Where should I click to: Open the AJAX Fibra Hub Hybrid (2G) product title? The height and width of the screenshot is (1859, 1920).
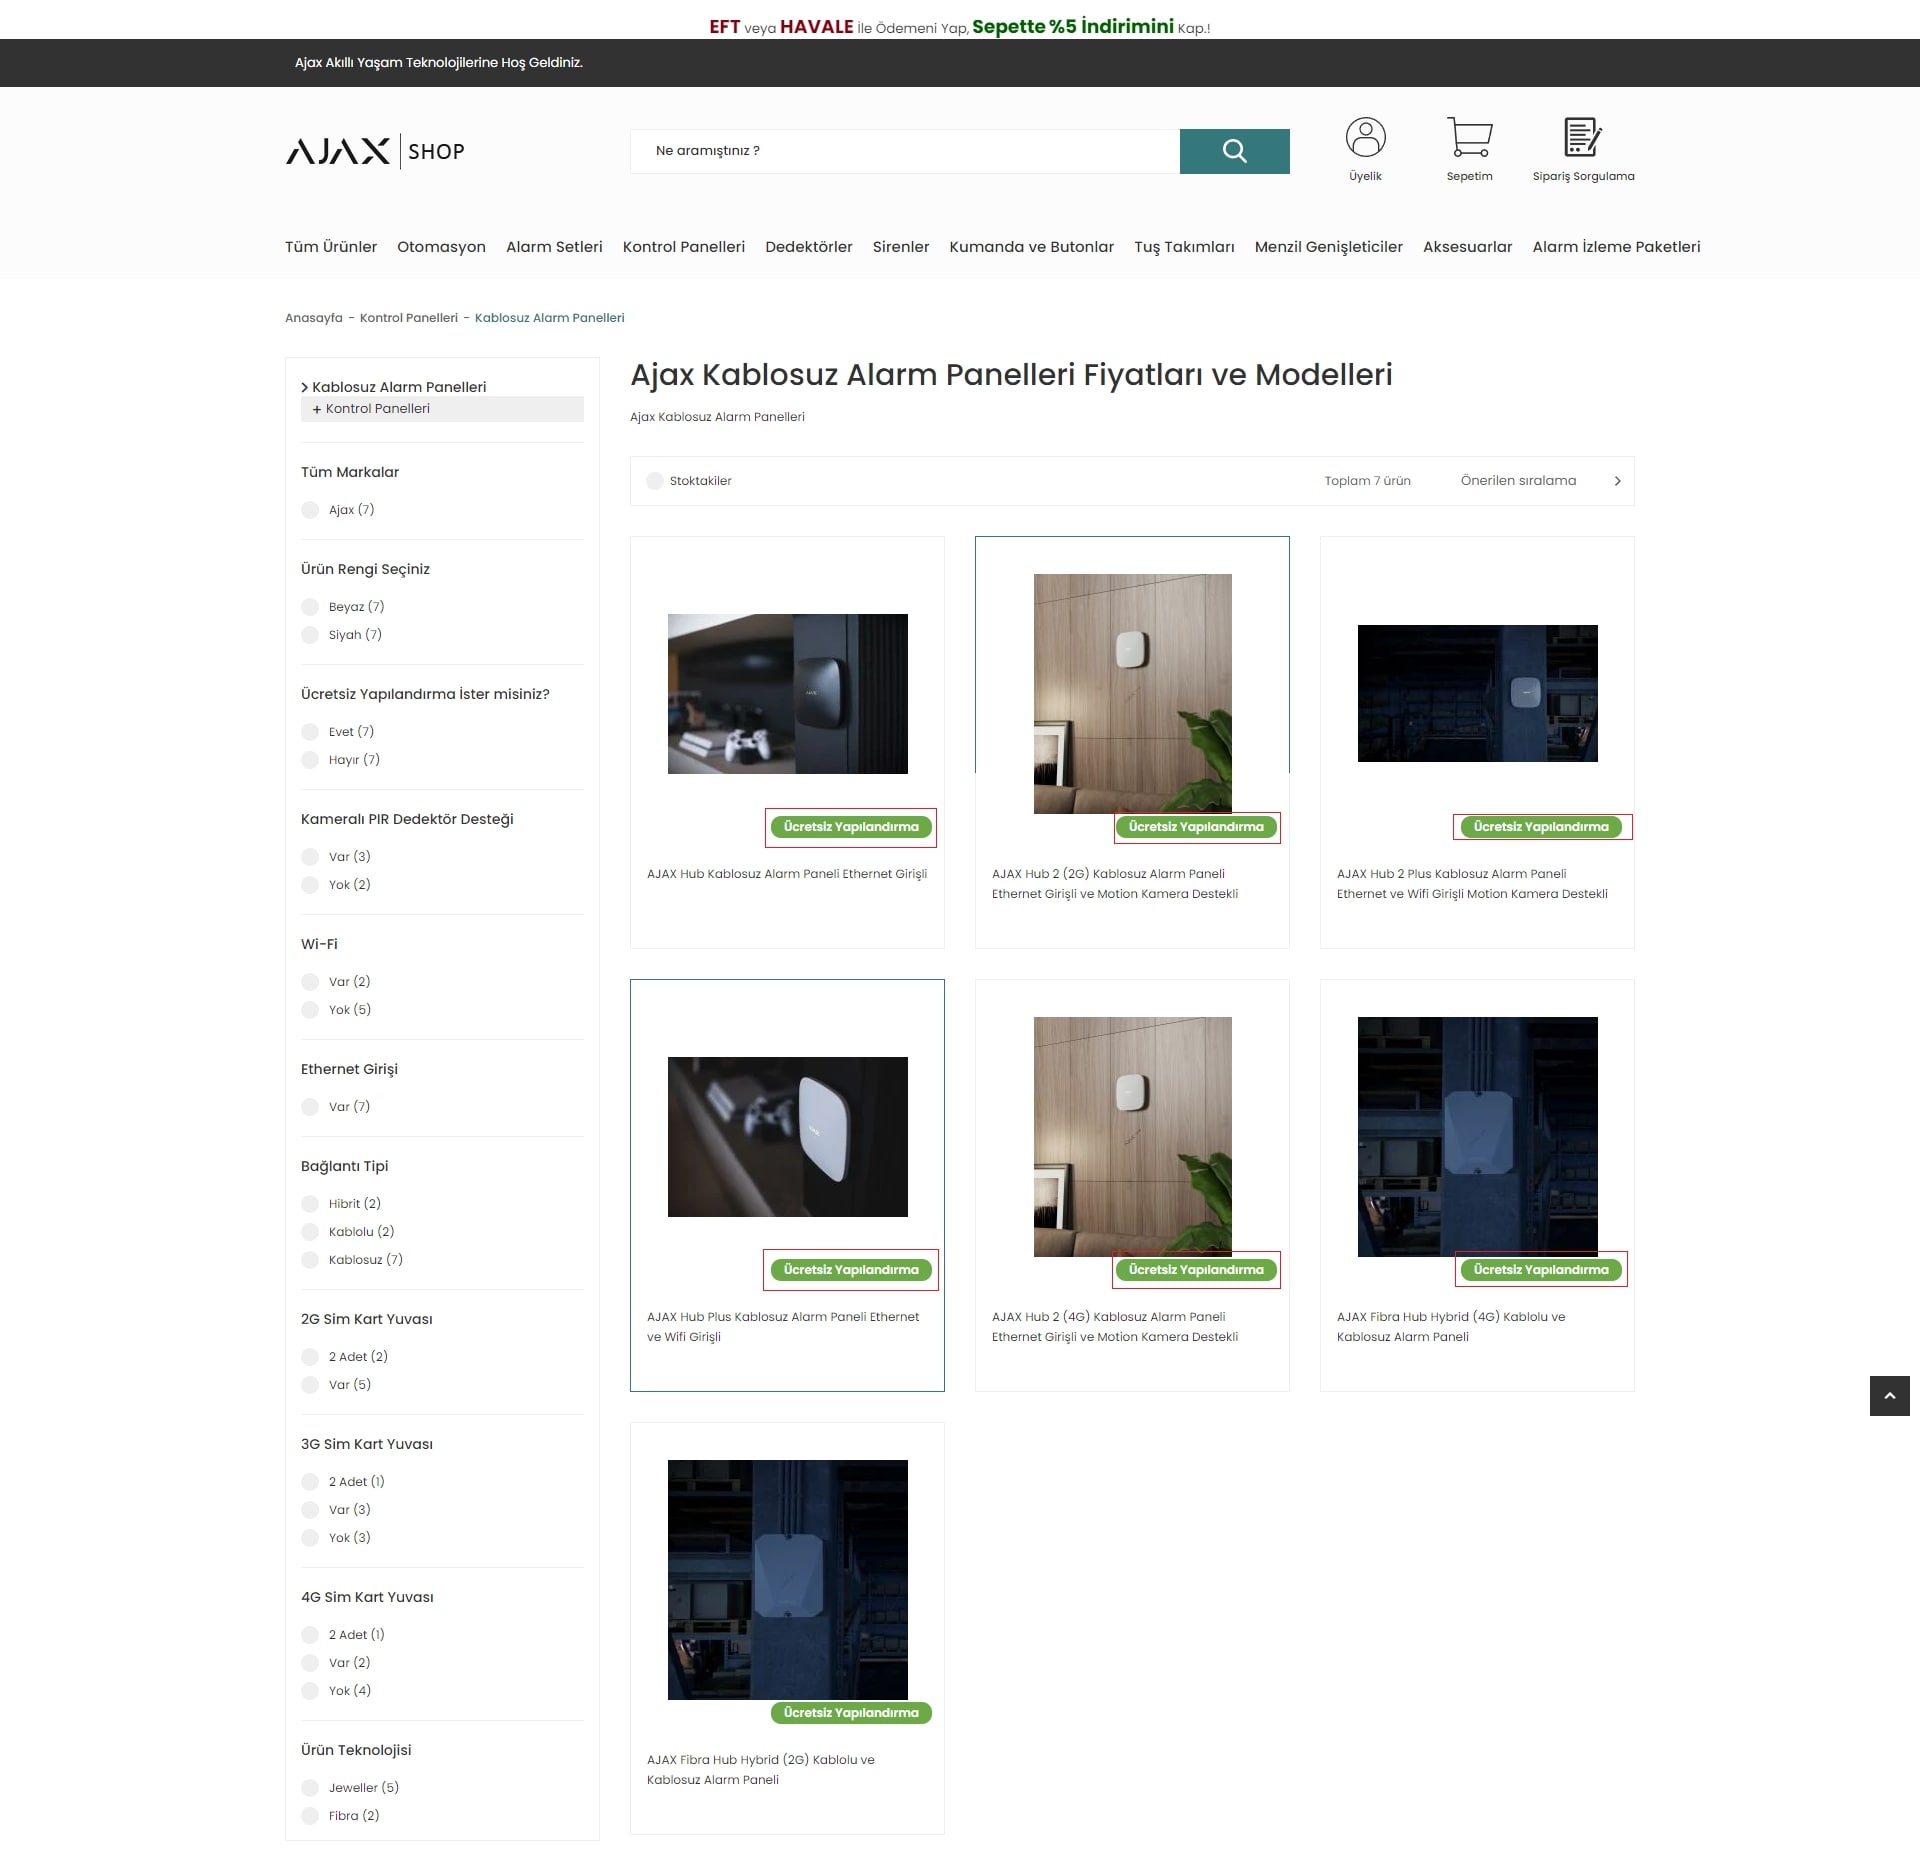click(761, 1770)
